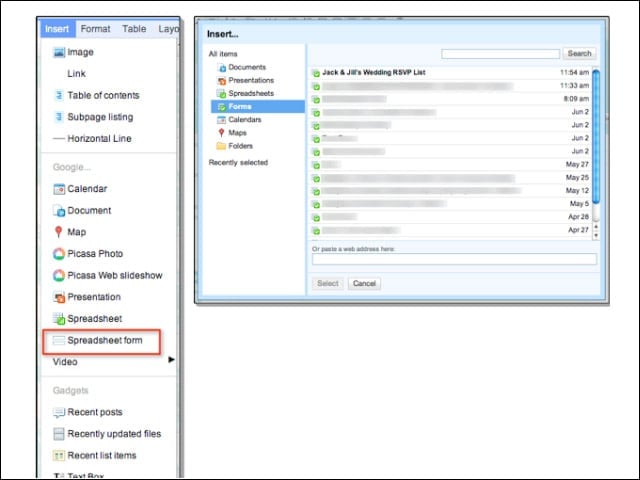The image size is (640, 480).
Task: Click the Maps pin icon in dialog
Action: 221,133
